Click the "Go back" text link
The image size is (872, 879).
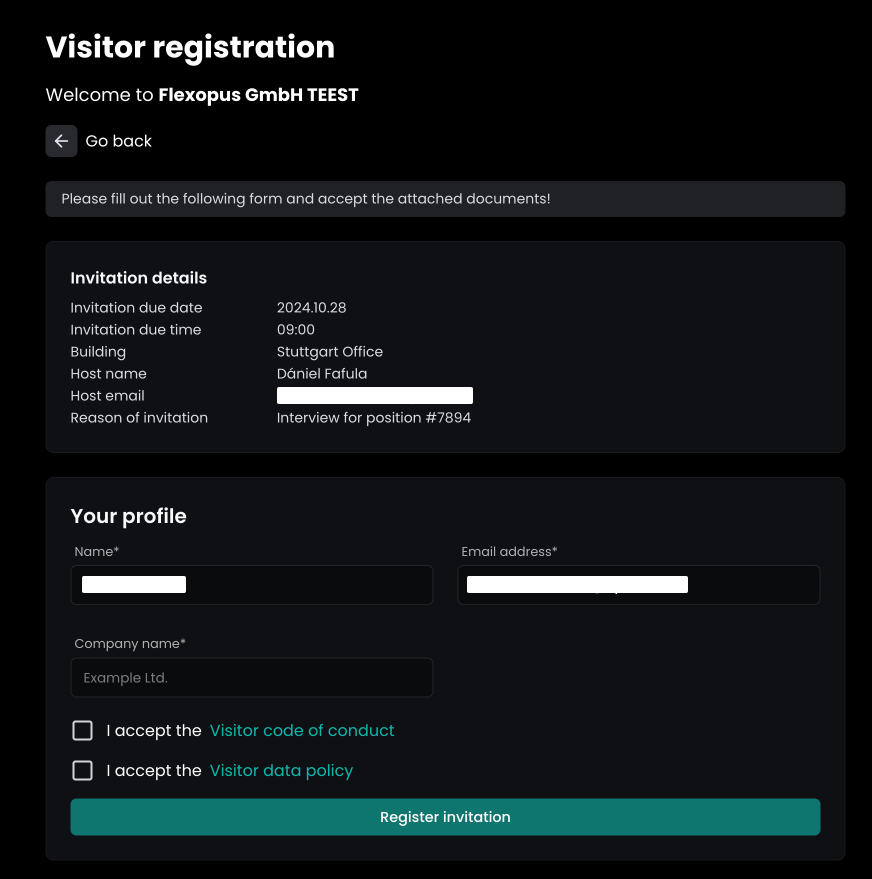tap(119, 141)
